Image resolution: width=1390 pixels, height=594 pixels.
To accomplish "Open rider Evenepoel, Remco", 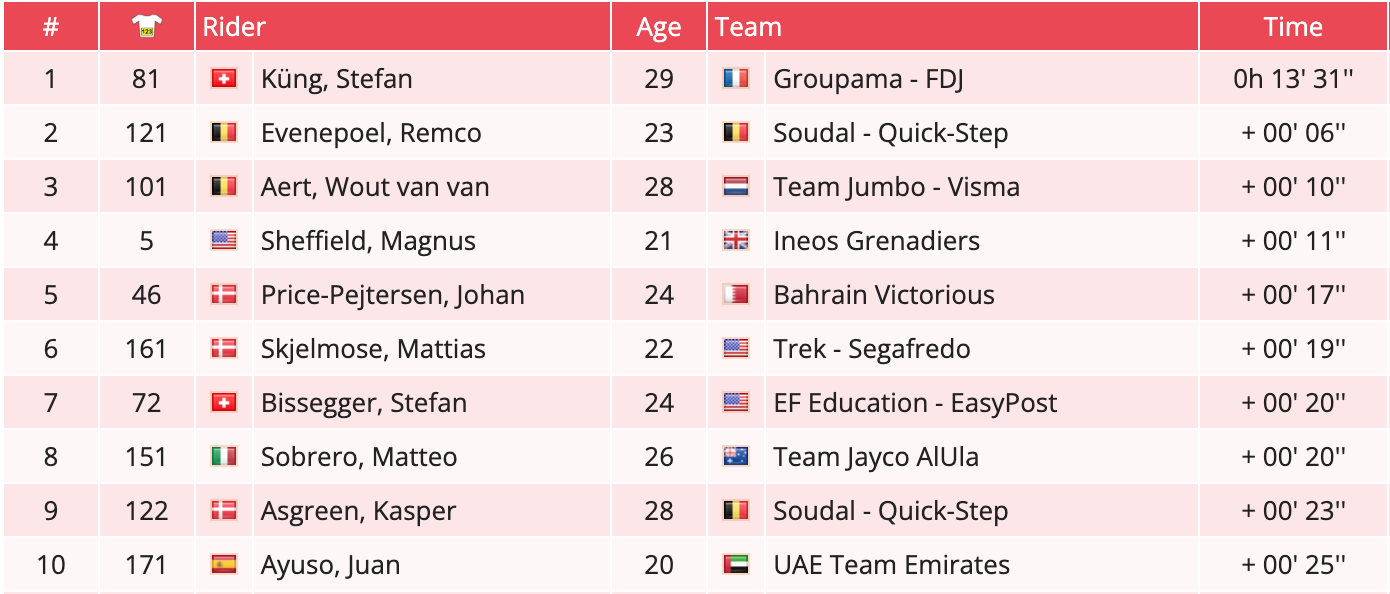I will coord(371,133).
